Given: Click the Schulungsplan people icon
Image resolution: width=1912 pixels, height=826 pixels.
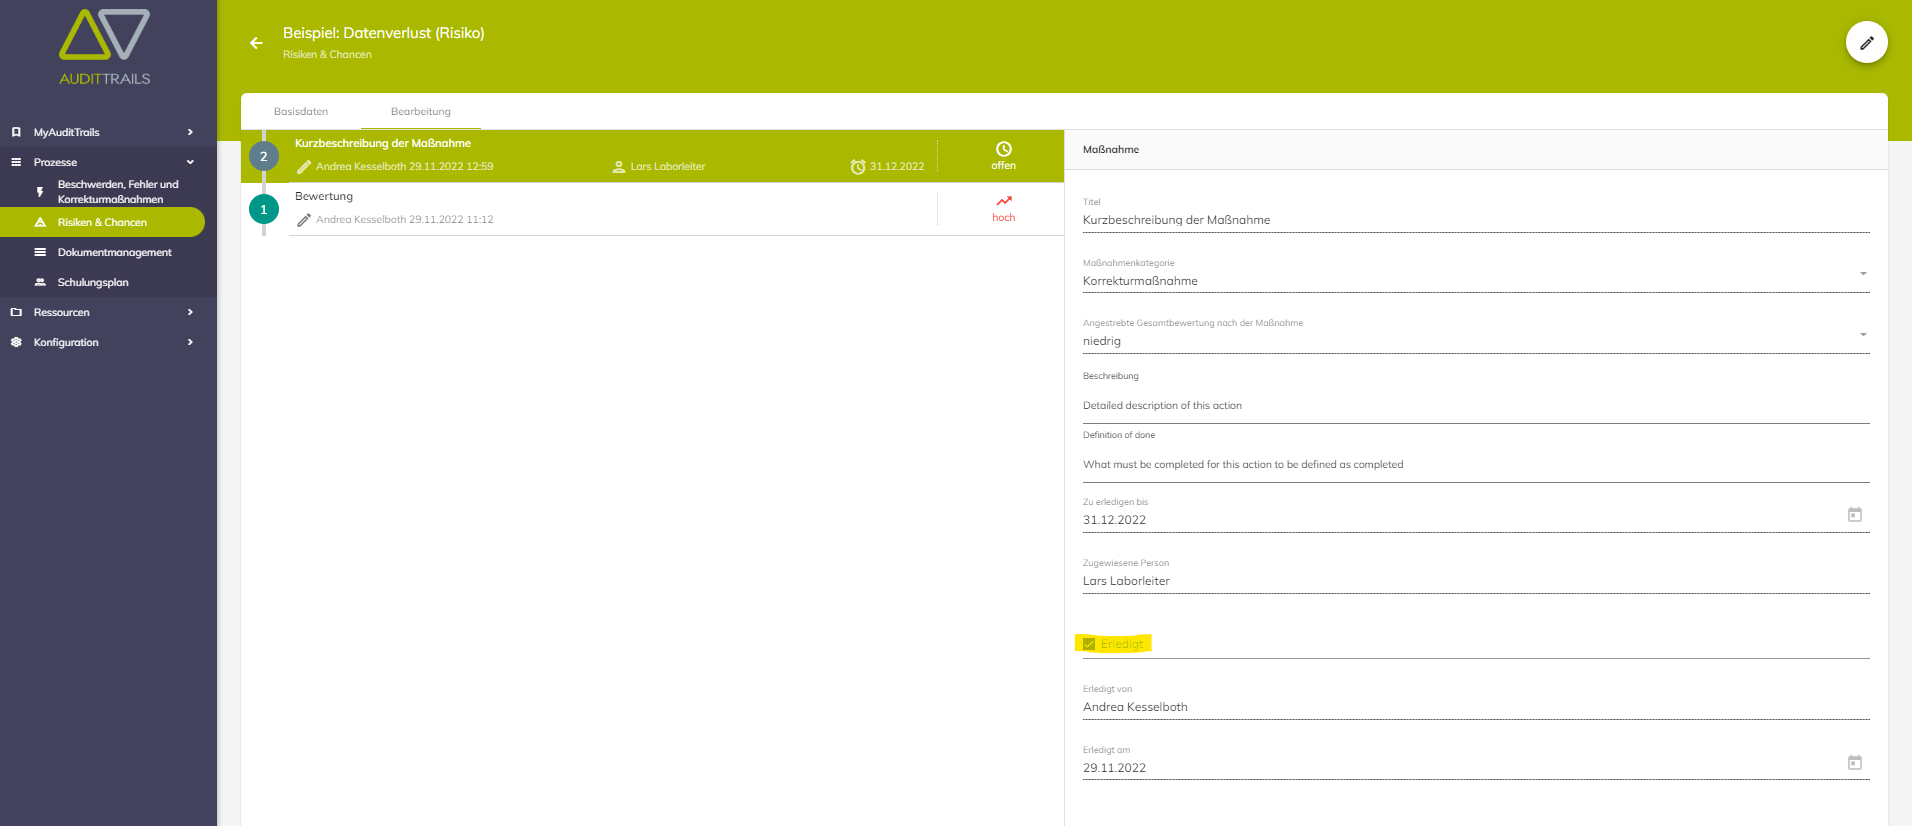Looking at the screenshot, I should coord(40,282).
